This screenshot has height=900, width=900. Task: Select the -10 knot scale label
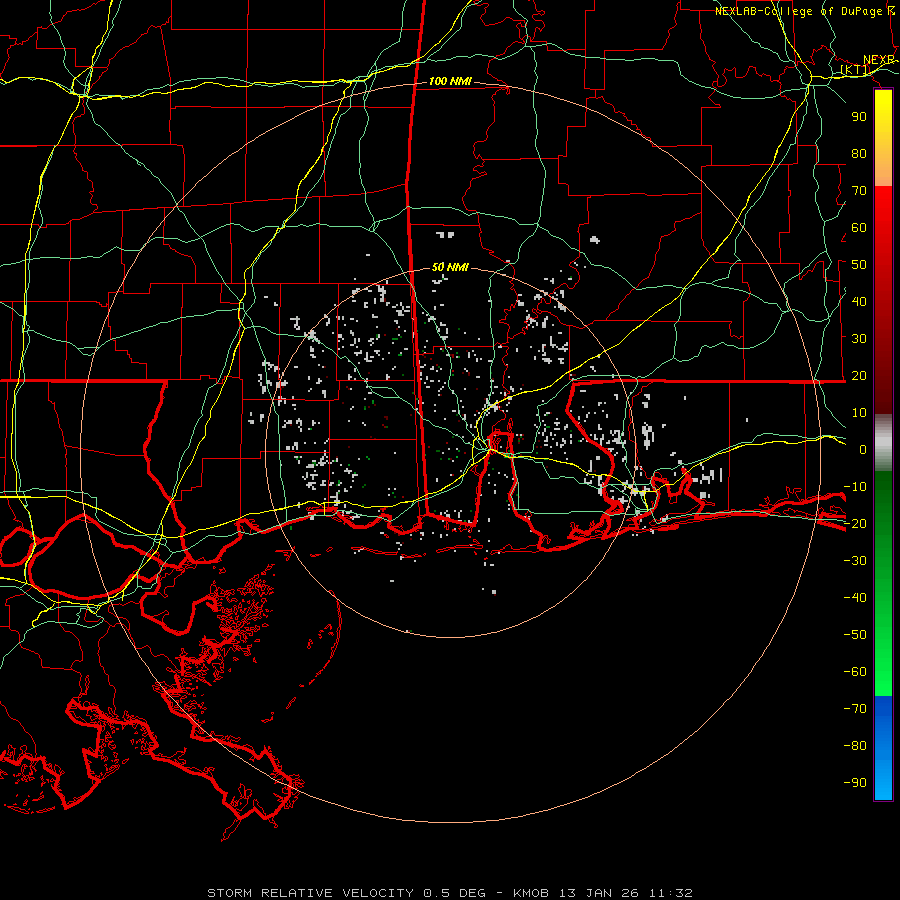(855, 487)
